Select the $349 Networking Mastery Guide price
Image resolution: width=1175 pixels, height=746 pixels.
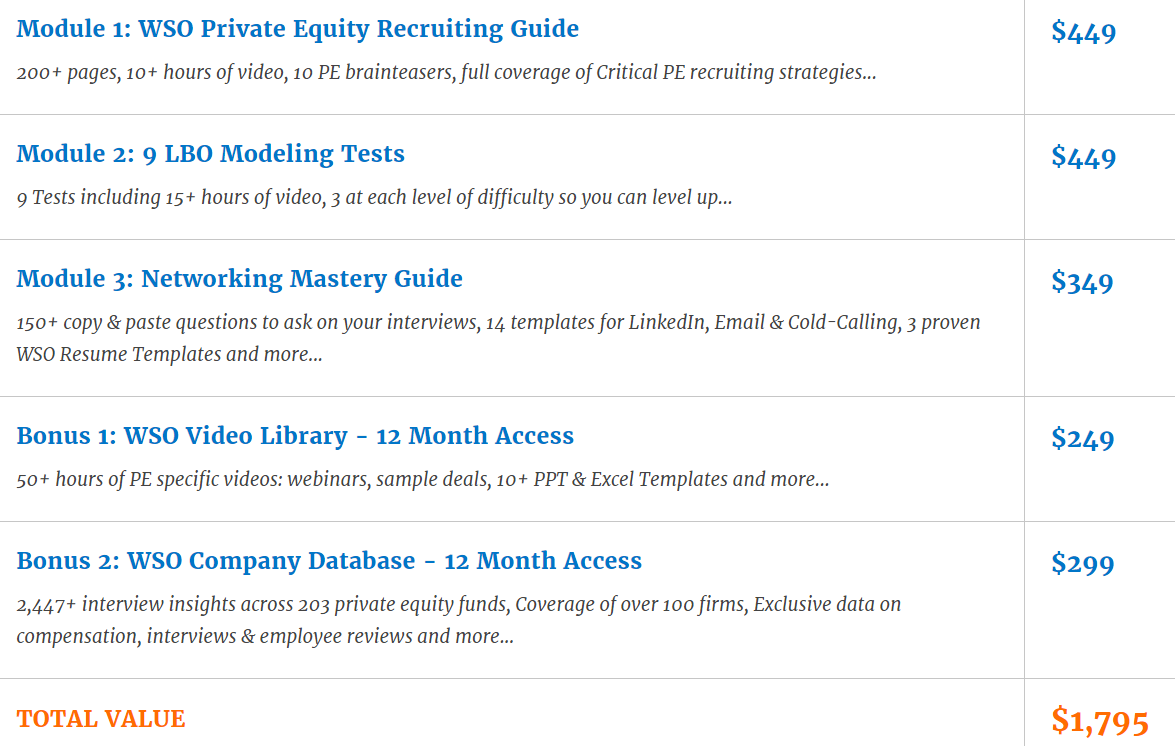pyautogui.click(x=1082, y=283)
